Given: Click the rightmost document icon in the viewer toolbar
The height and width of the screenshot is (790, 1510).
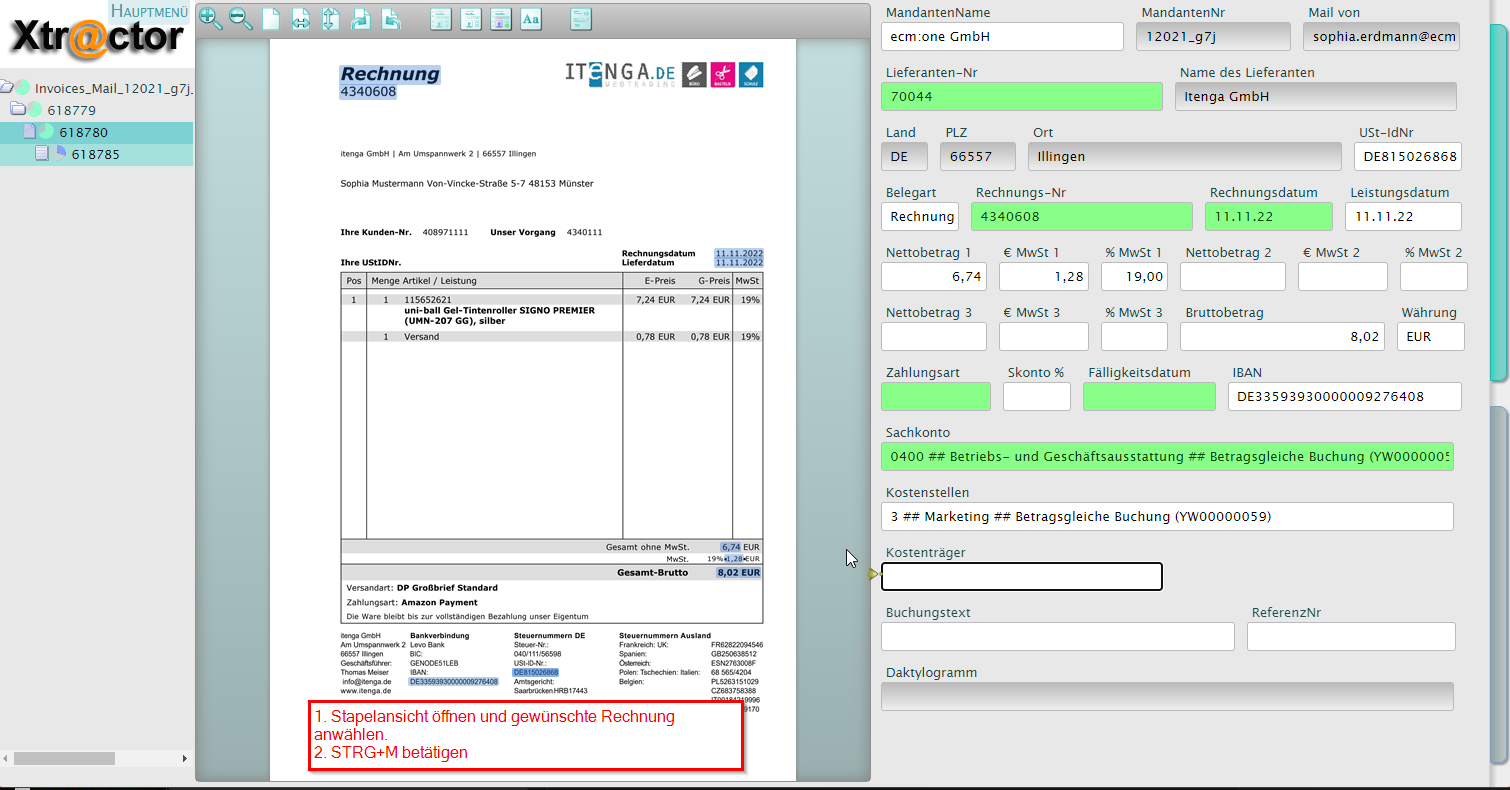Looking at the screenshot, I should 581,18.
